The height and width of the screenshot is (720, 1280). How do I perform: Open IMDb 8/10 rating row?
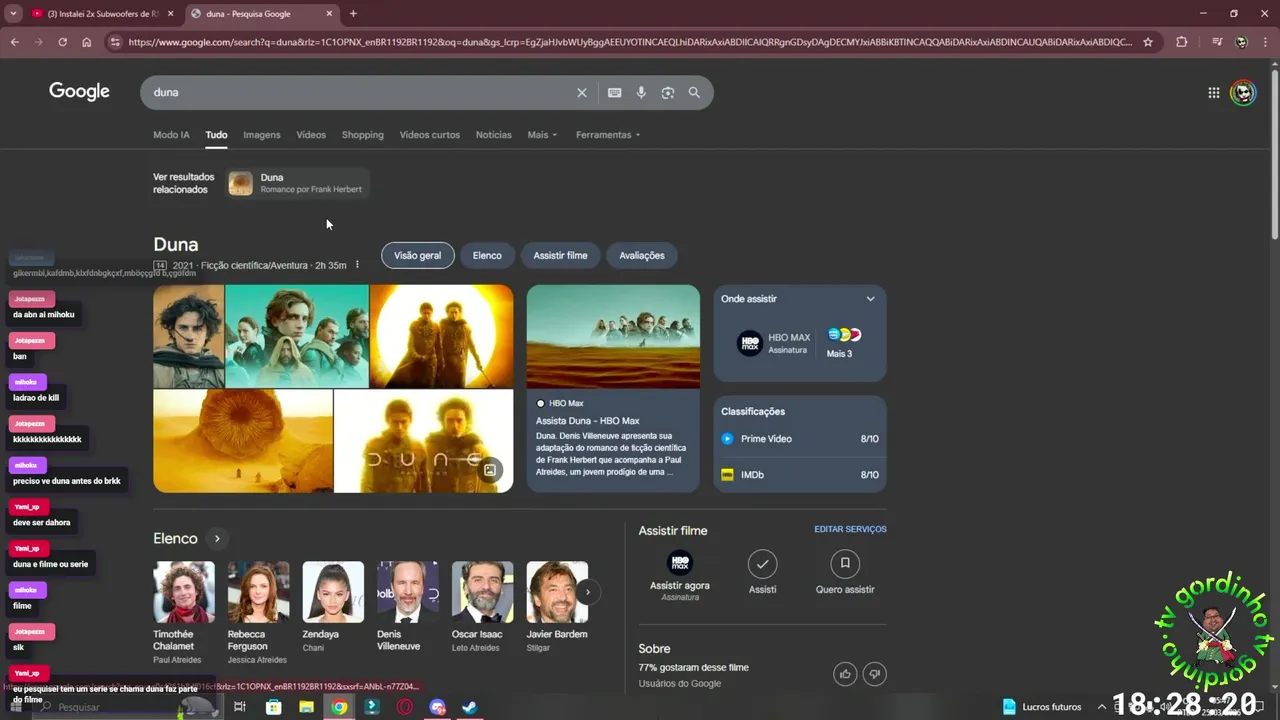tap(800, 475)
